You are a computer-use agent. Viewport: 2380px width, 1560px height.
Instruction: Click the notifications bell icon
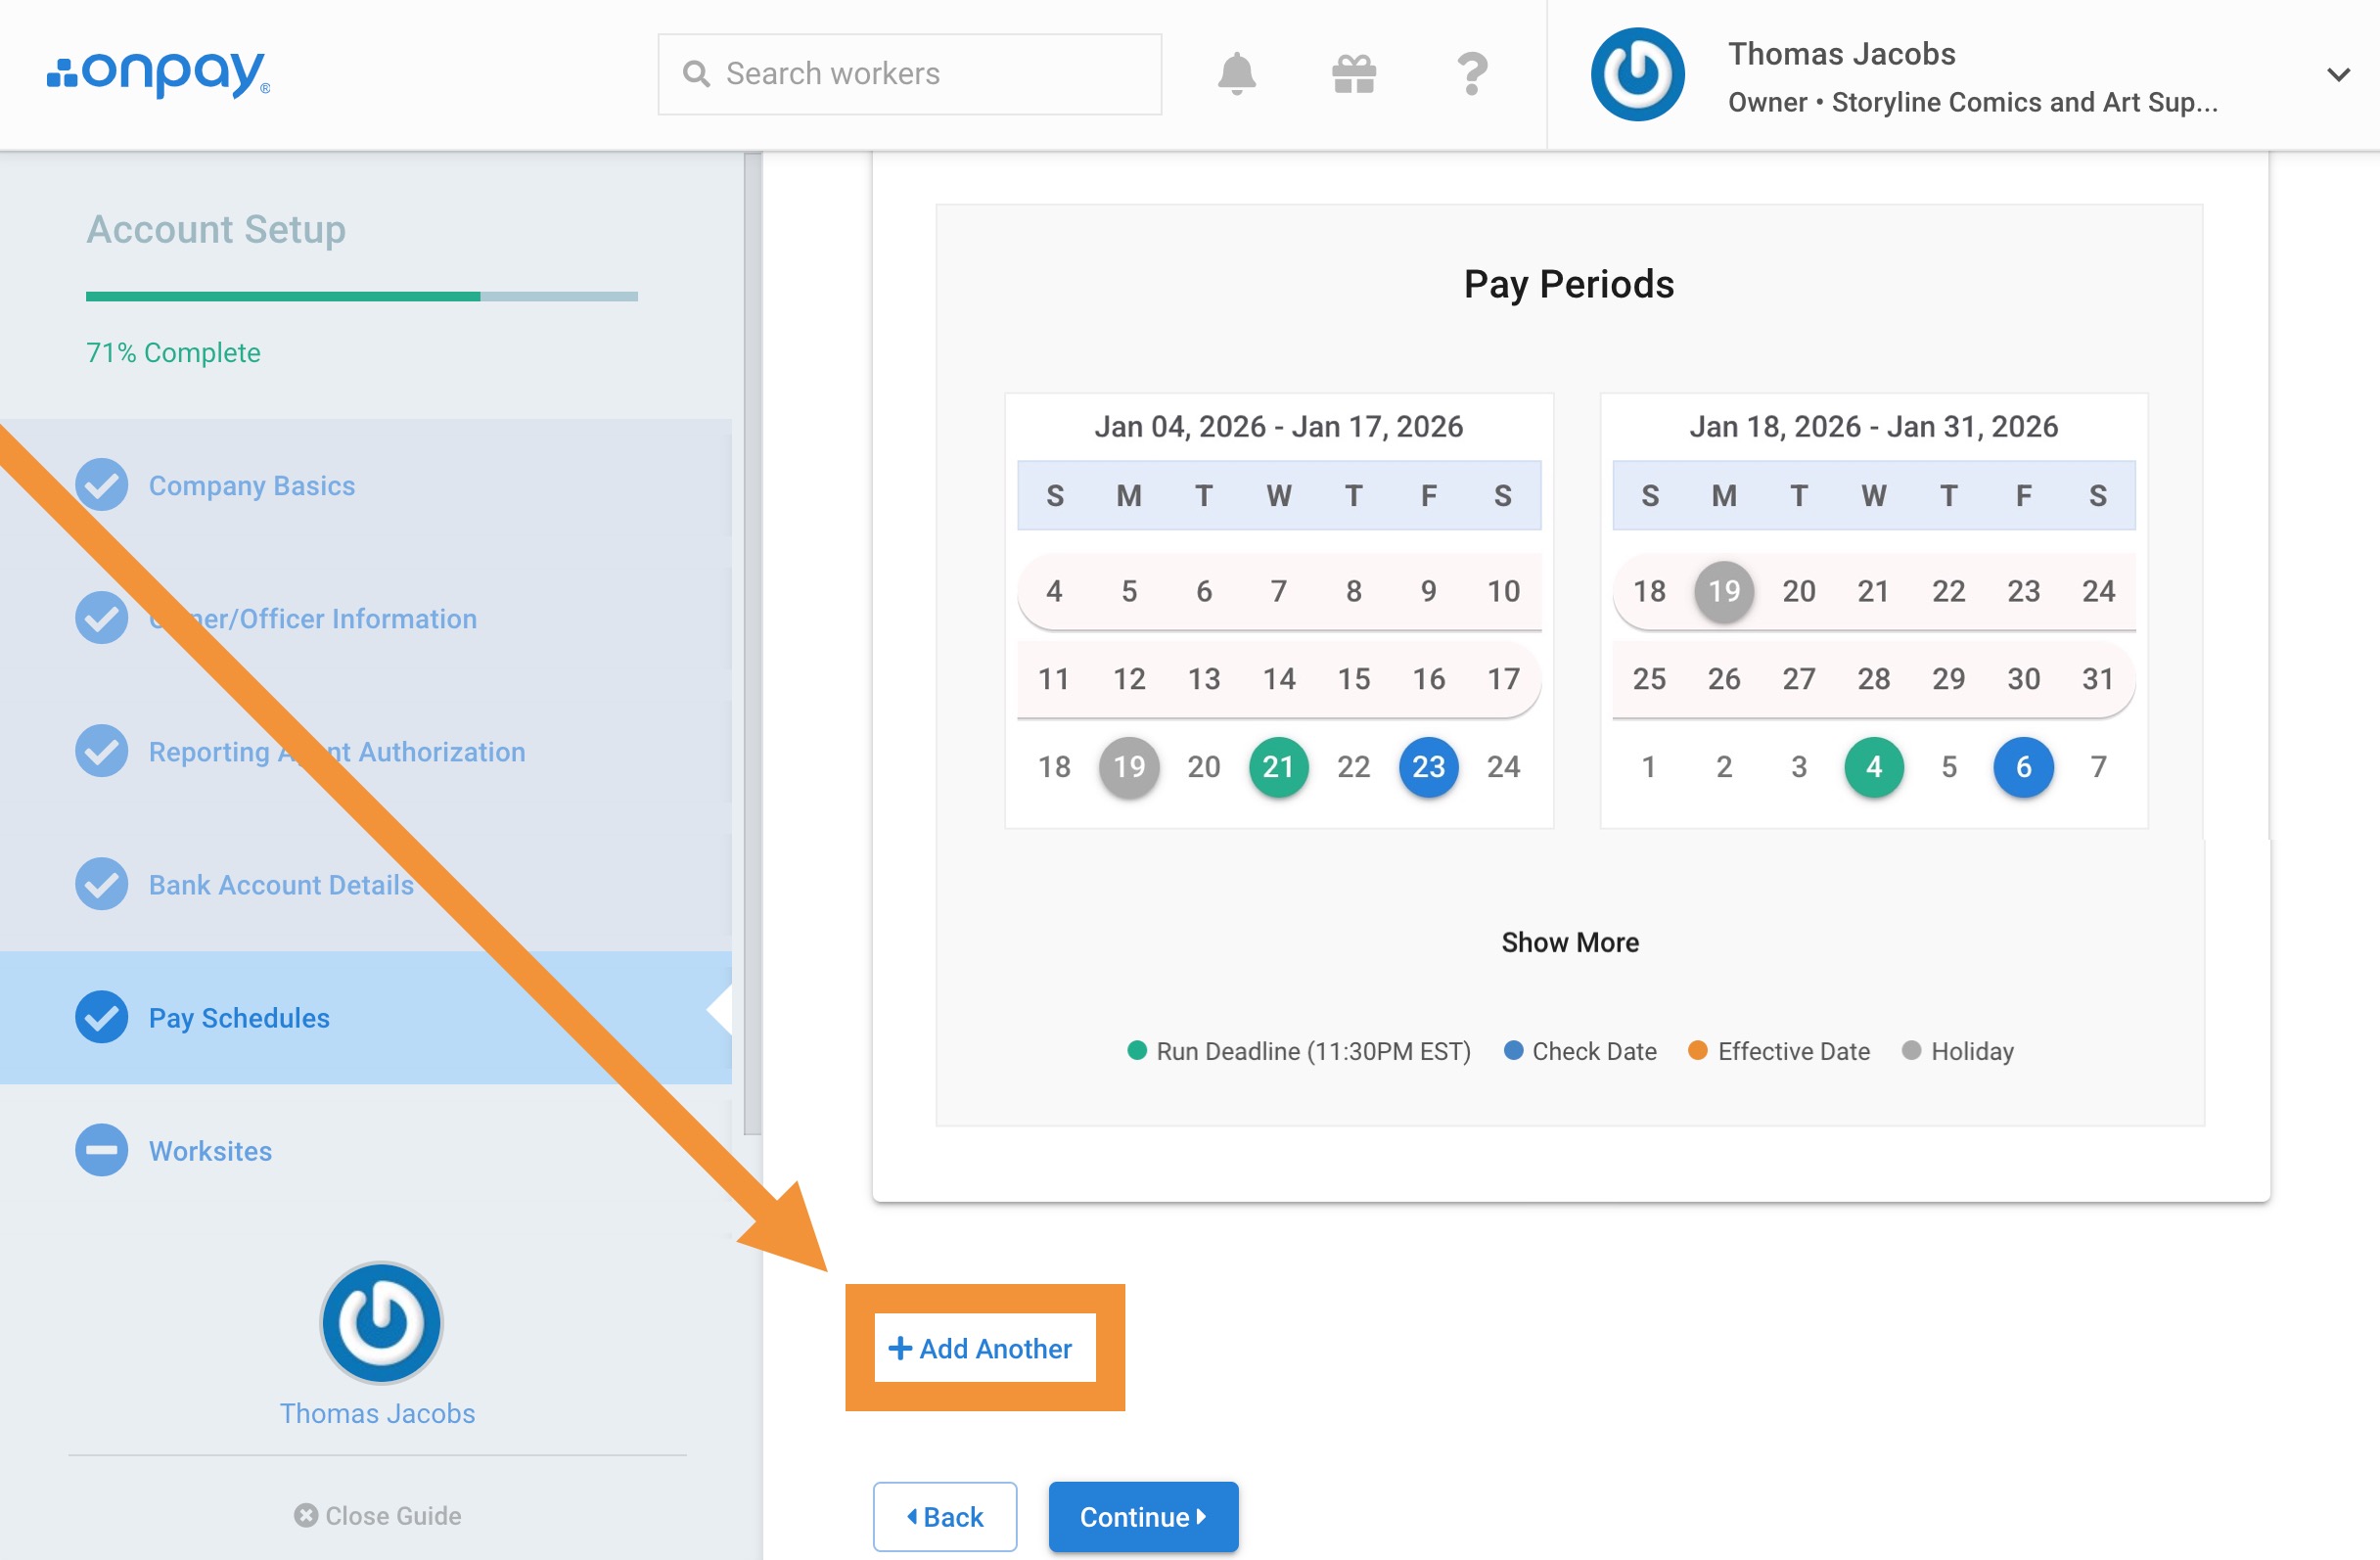pyautogui.click(x=1236, y=74)
